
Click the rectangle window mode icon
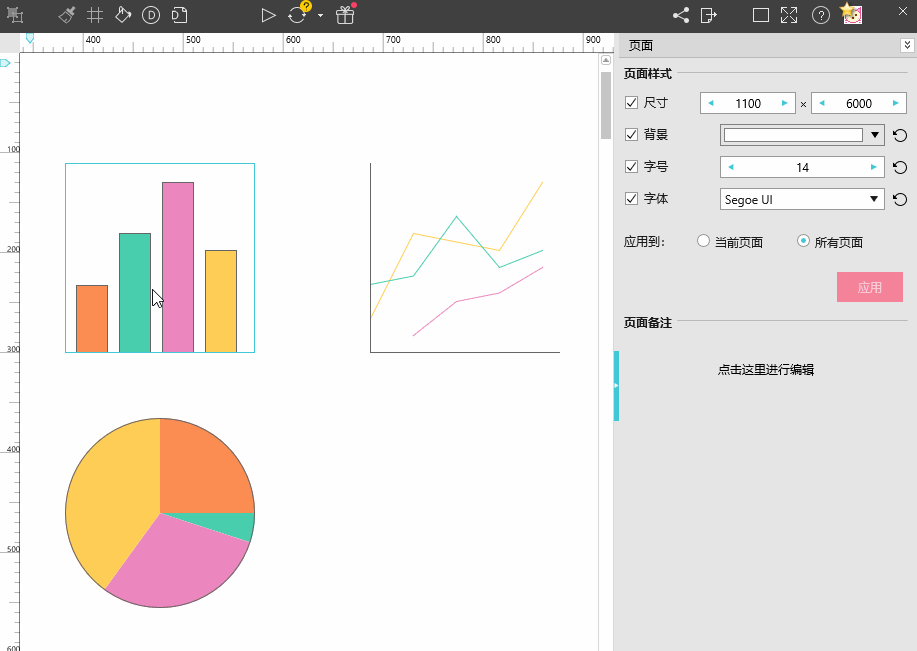click(x=760, y=15)
